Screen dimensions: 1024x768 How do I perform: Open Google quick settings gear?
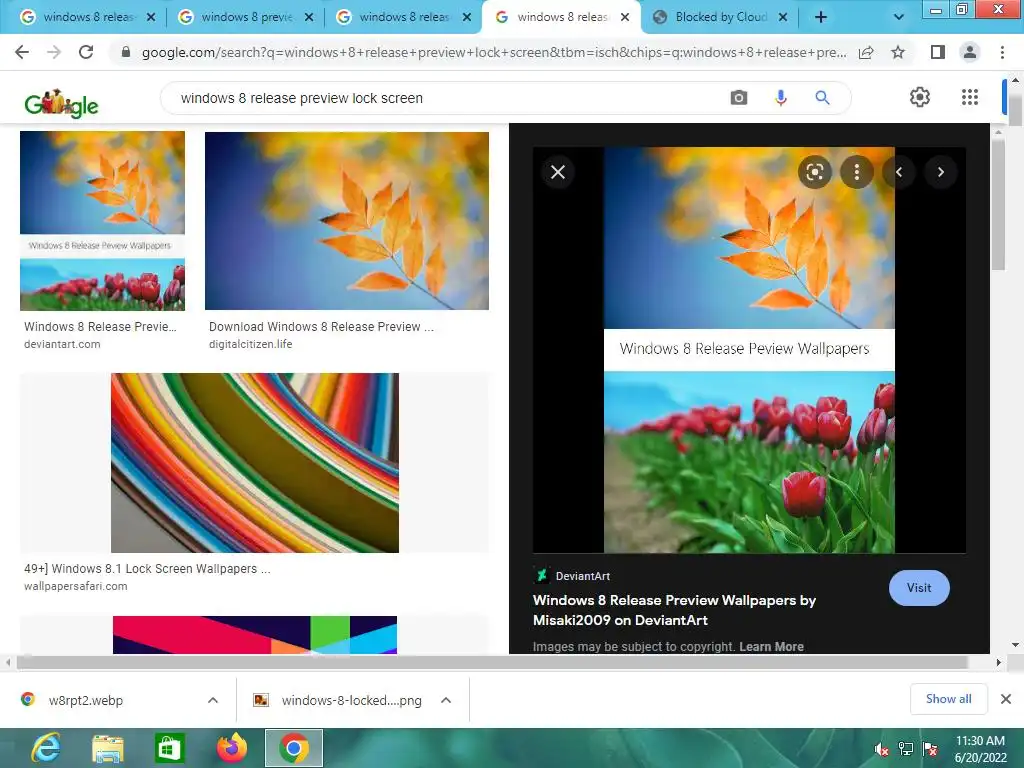click(x=920, y=97)
